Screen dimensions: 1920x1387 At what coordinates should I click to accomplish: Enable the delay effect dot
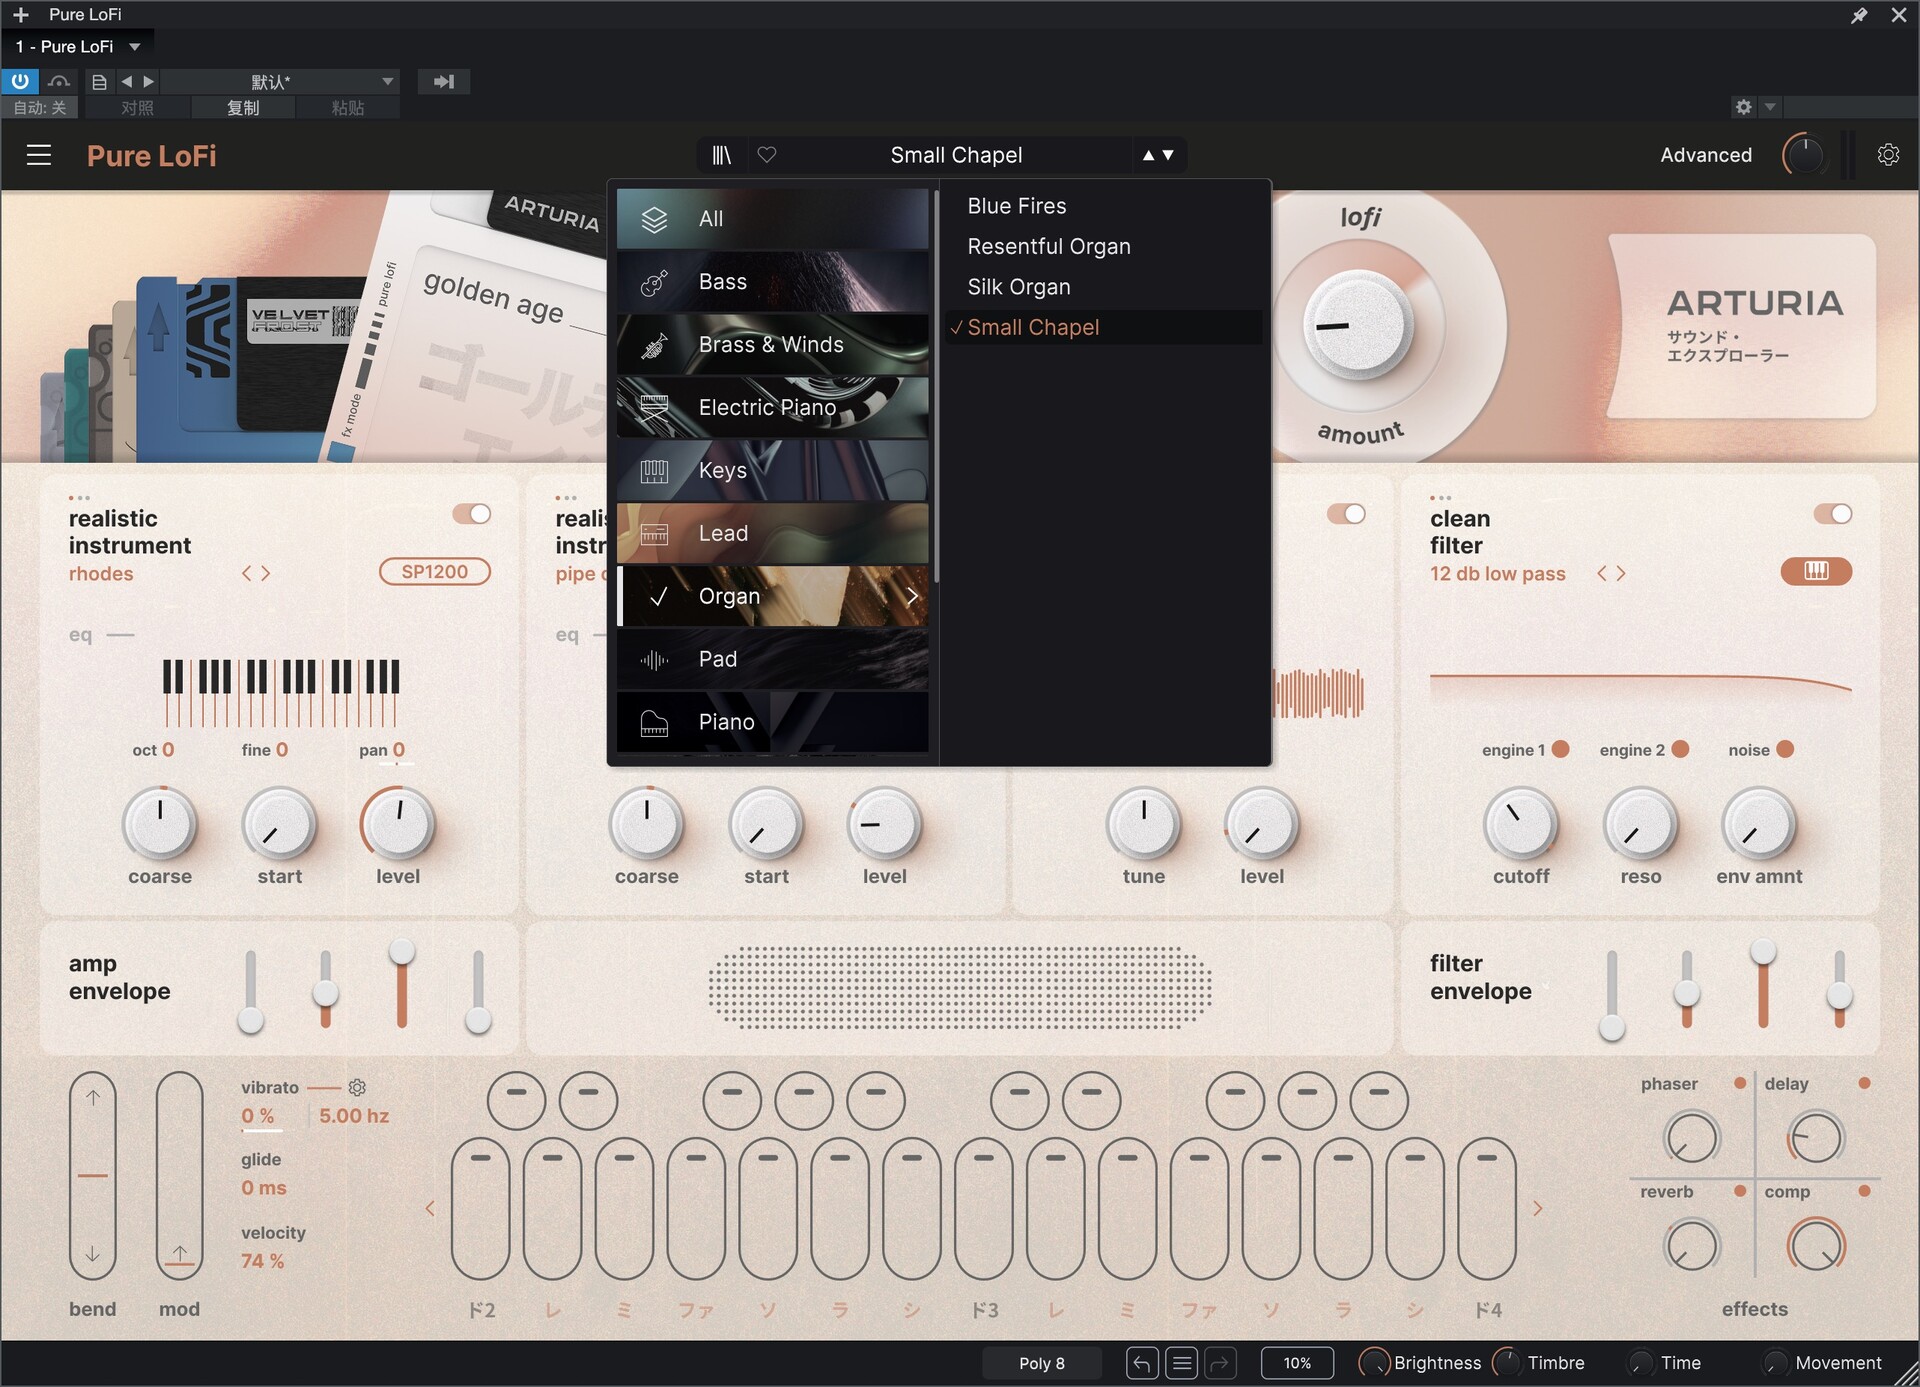tap(1864, 1083)
